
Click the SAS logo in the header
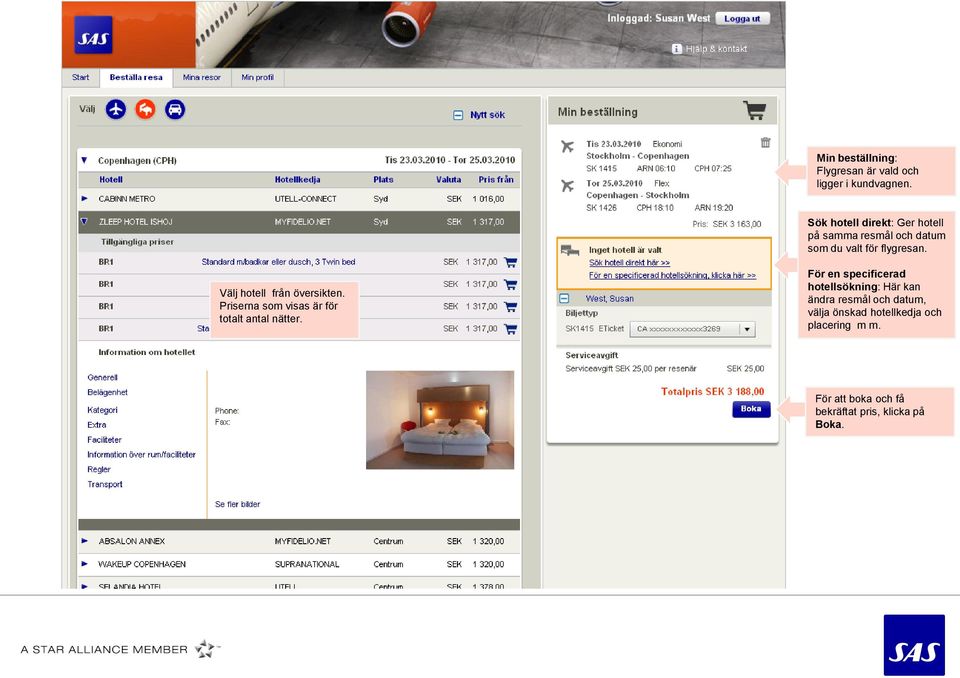93,35
